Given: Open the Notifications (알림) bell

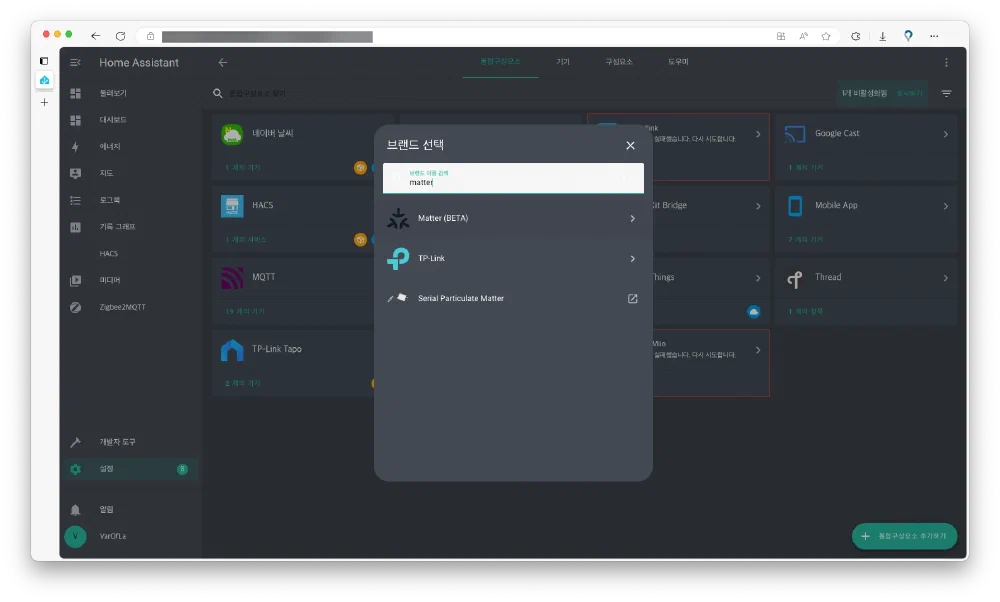Looking at the screenshot, I should click(75, 509).
